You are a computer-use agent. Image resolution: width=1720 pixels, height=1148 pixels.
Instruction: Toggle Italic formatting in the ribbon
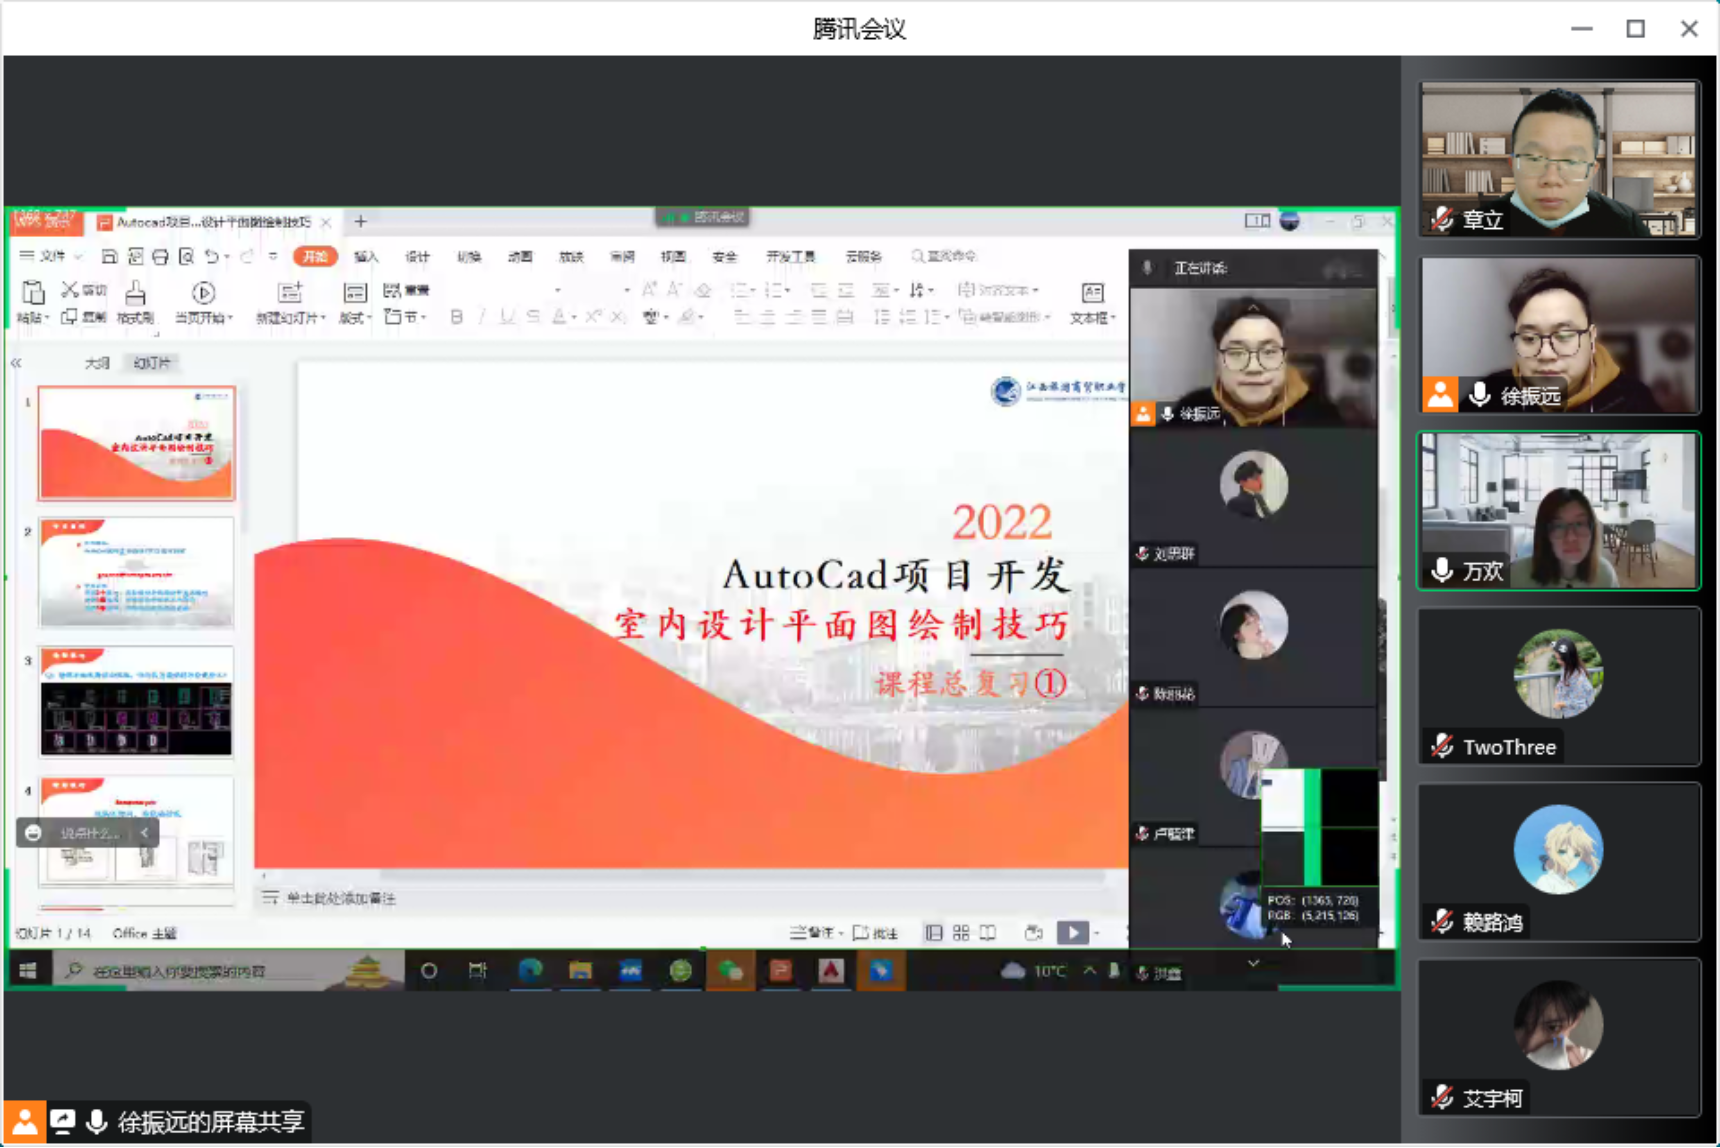pyautogui.click(x=482, y=317)
